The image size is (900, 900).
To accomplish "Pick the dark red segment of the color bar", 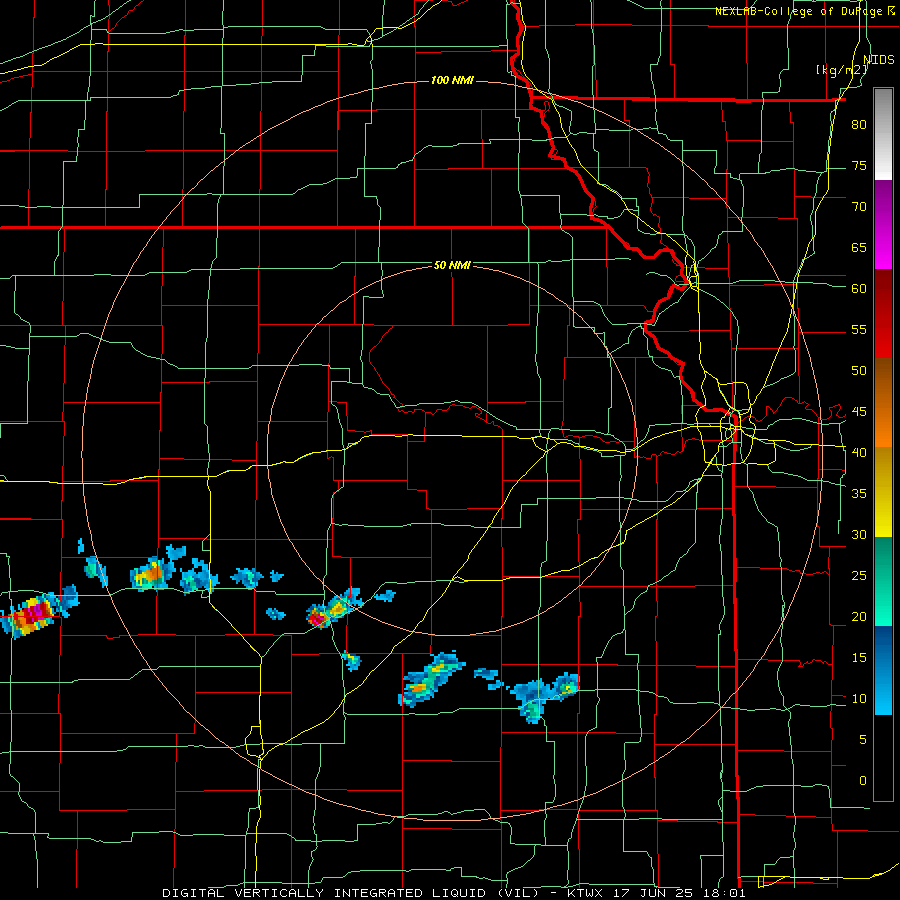I will click(x=883, y=314).
